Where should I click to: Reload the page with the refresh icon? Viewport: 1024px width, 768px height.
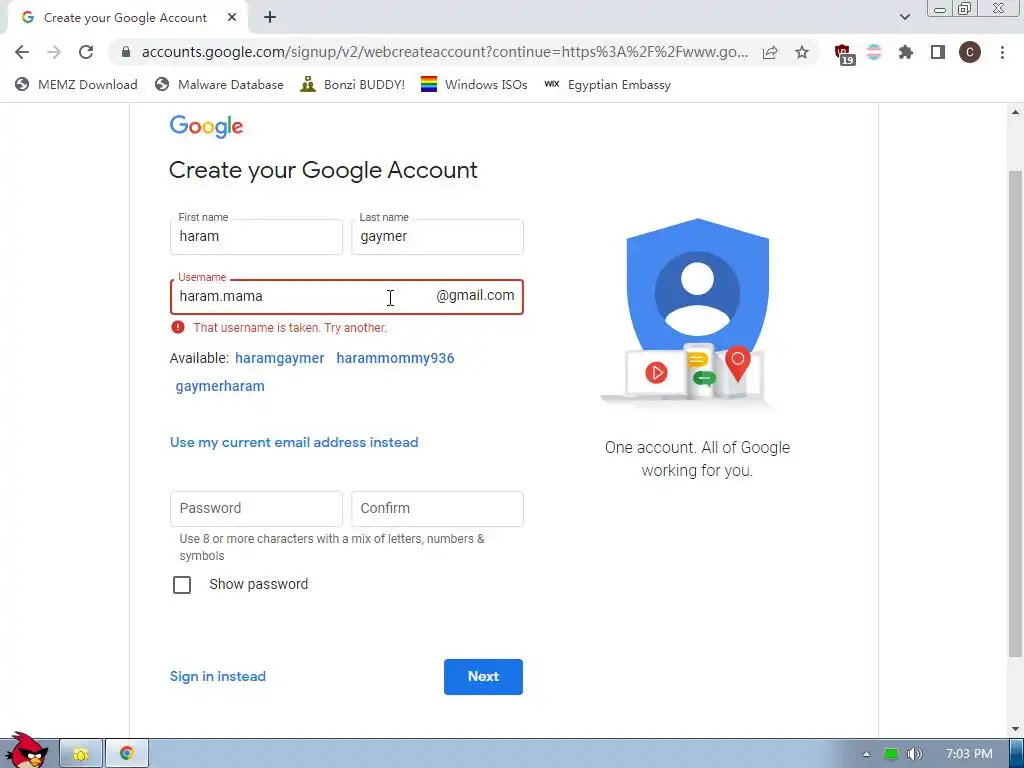point(86,52)
